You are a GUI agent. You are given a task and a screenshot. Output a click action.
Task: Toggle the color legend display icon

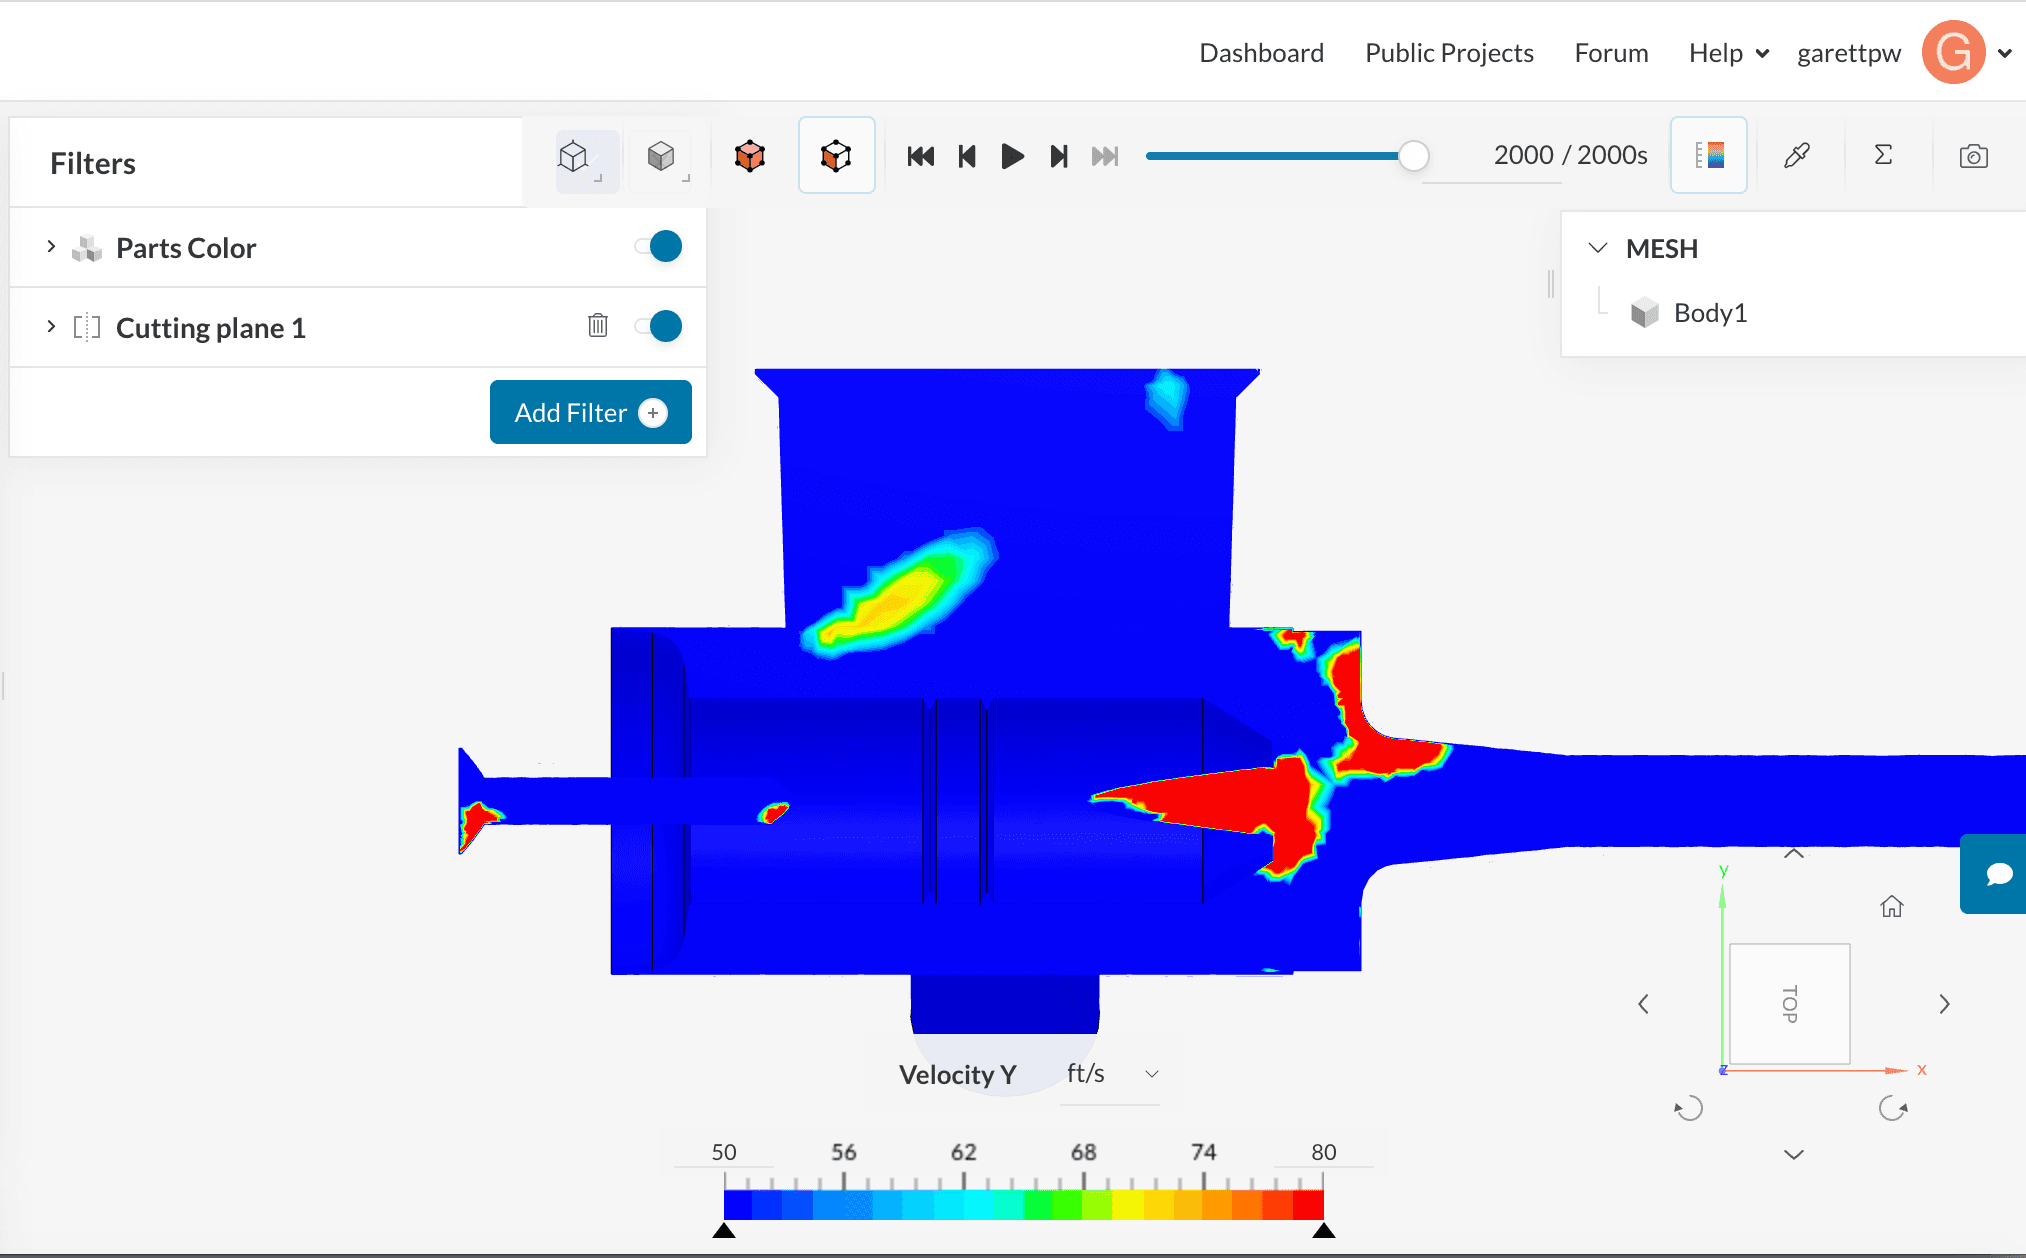1709,155
